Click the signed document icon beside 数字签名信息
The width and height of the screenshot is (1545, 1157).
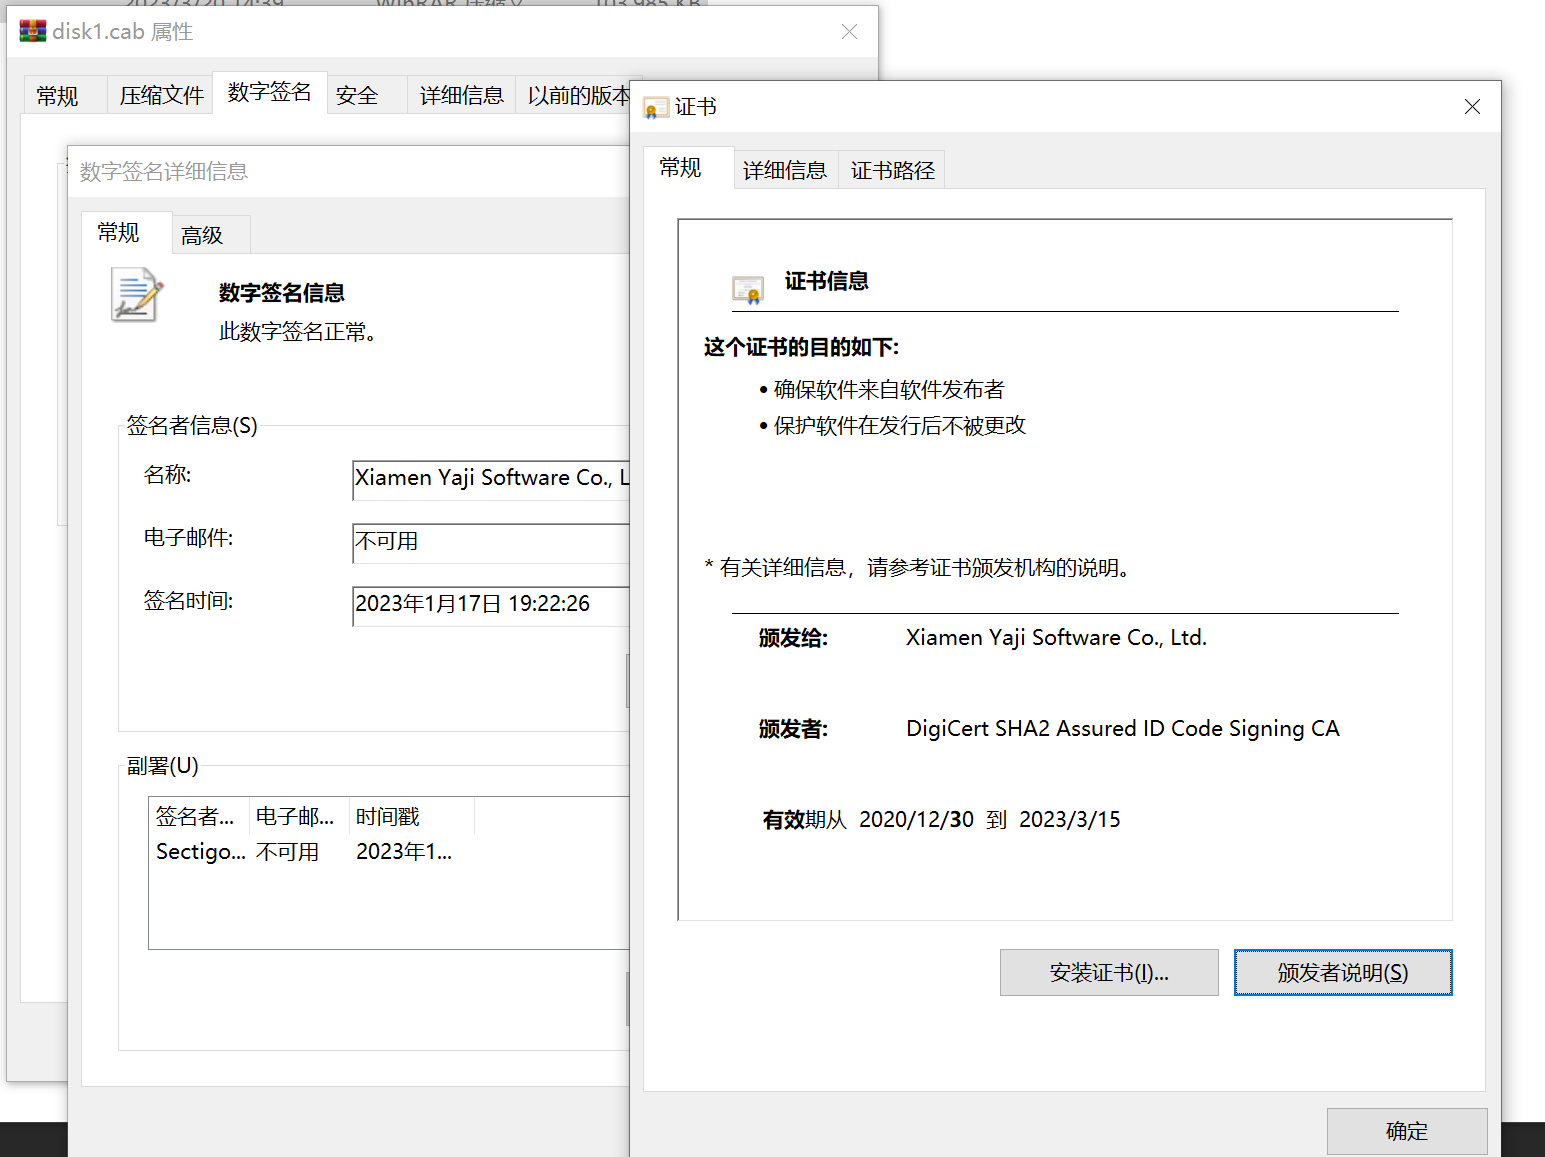(137, 295)
